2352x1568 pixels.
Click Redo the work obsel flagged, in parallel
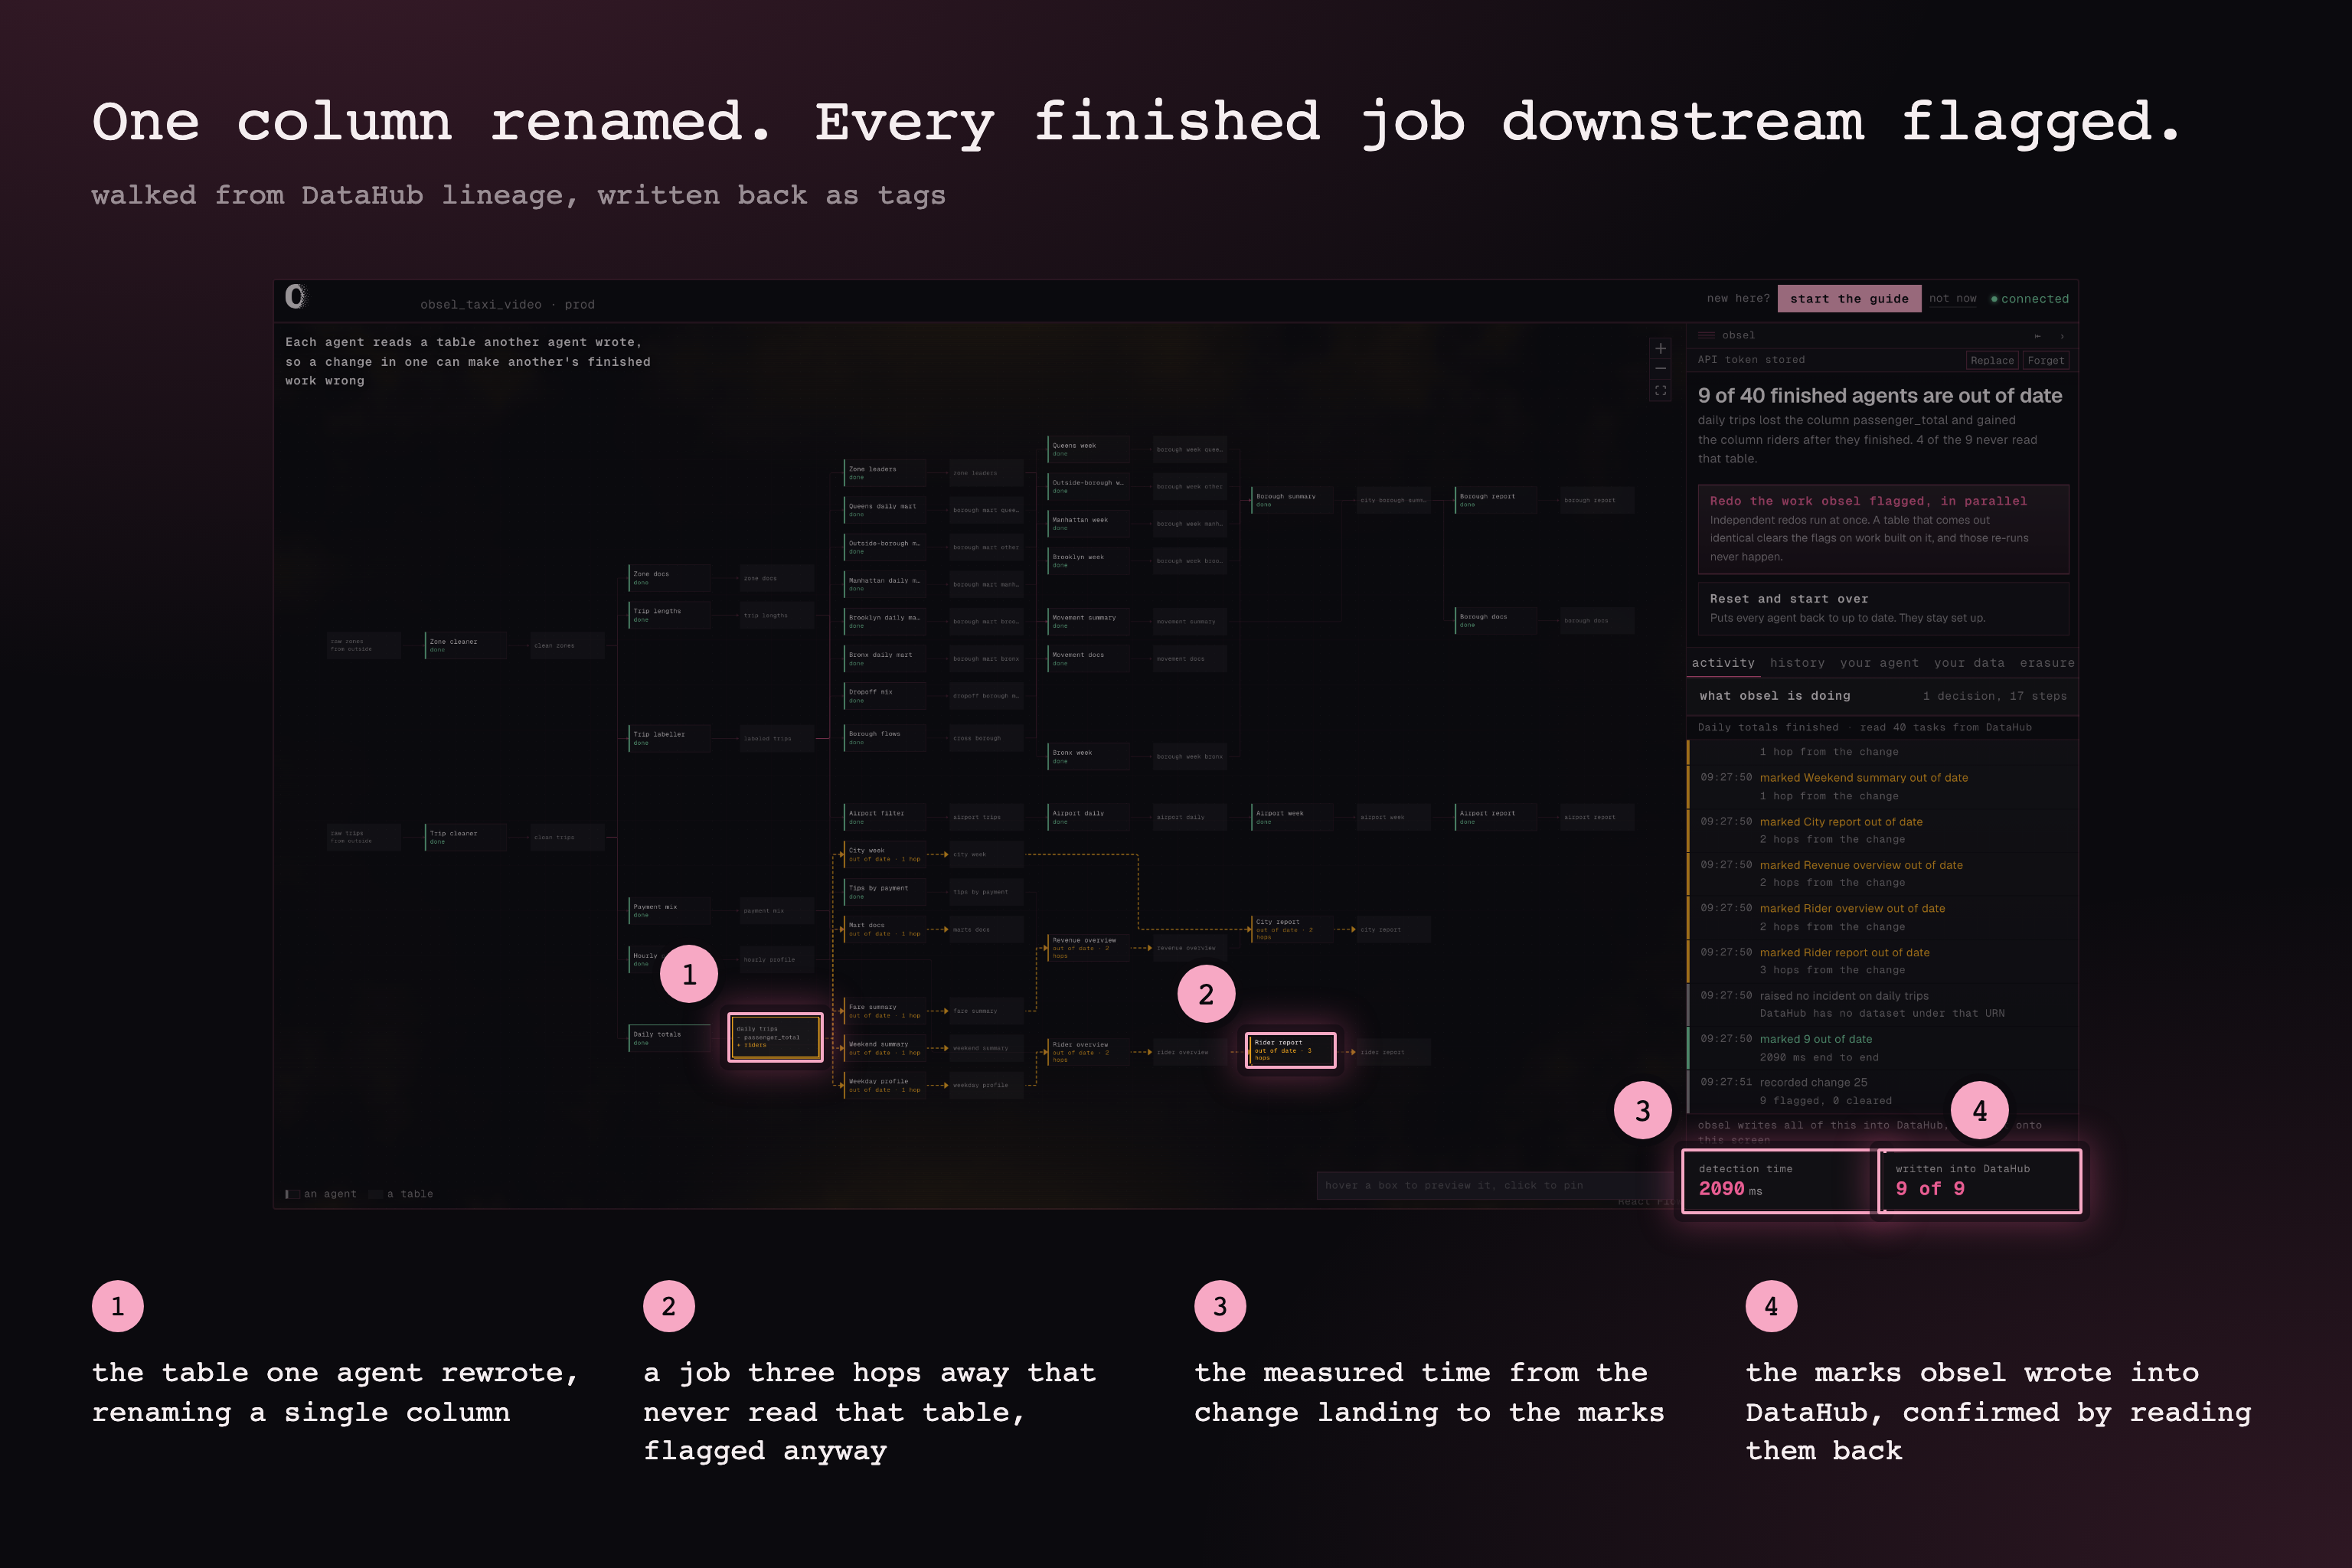pyautogui.click(x=1883, y=529)
